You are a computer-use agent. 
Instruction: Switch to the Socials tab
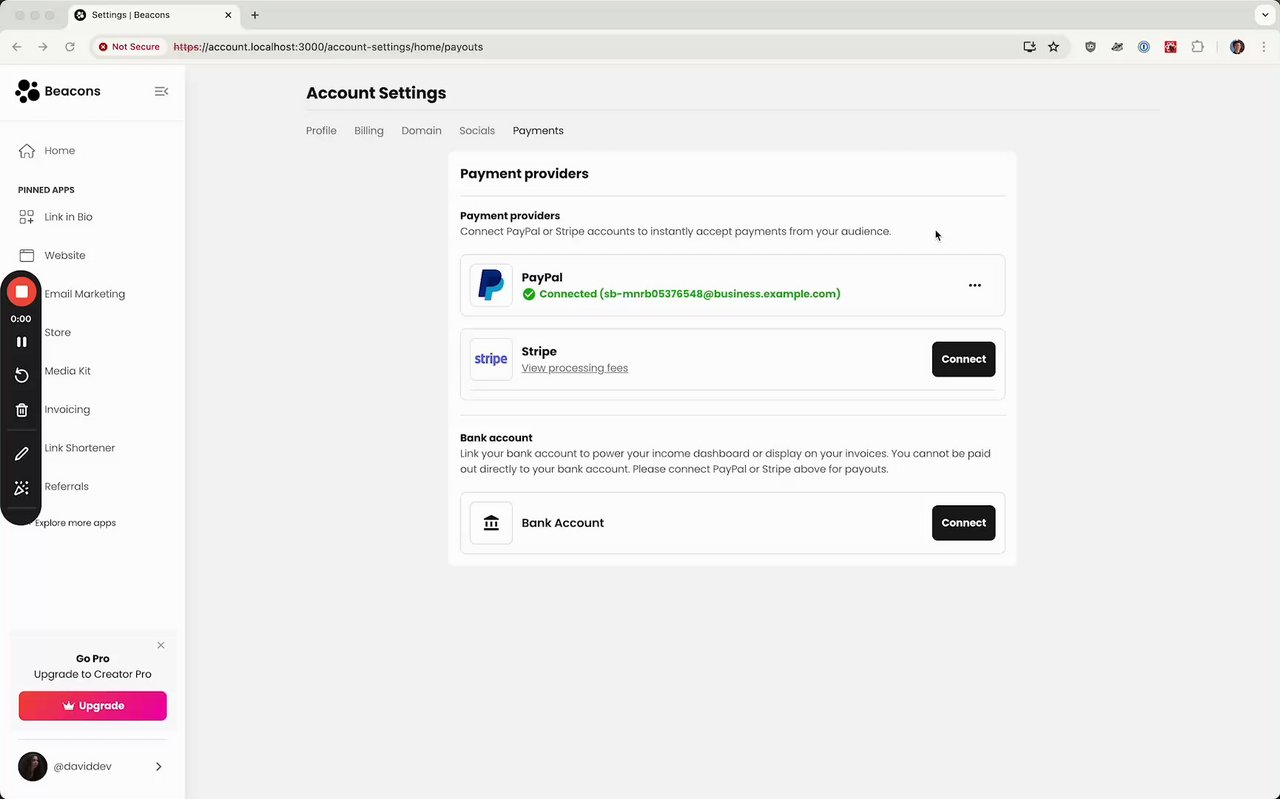[477, 131]
